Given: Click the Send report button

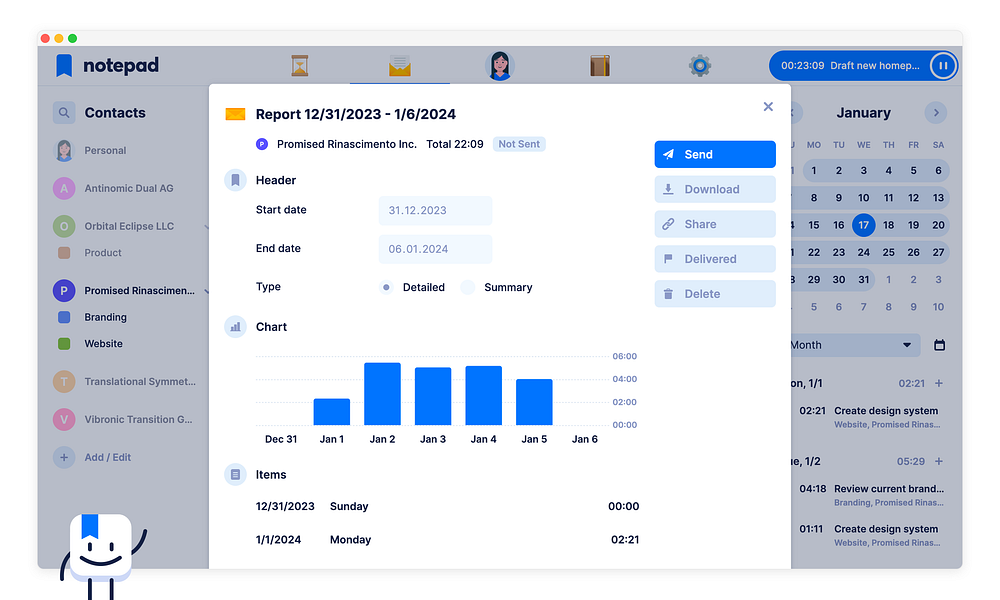Looking at the screenshot, I should point(715,154).
